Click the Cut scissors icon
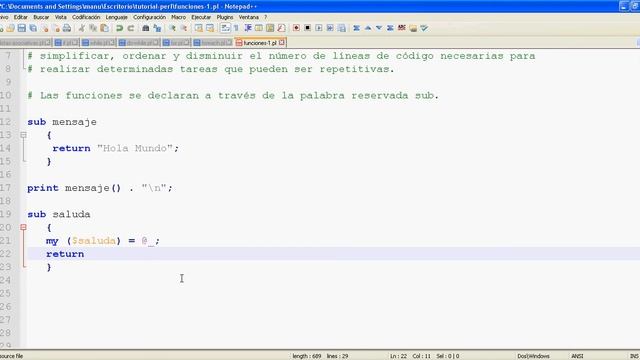The width and height of the screenshot is (640, 360). point(82,28)
